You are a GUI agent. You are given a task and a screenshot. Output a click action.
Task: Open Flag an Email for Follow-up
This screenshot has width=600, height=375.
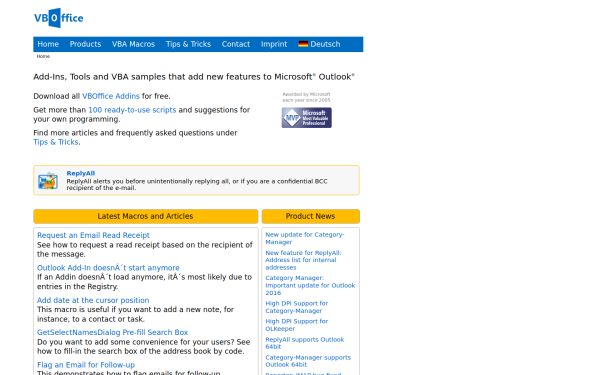point(86,365)
